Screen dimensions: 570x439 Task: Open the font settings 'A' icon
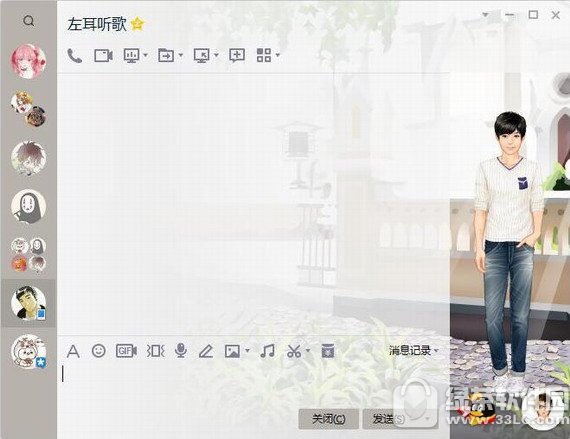[x=73, y=351]
